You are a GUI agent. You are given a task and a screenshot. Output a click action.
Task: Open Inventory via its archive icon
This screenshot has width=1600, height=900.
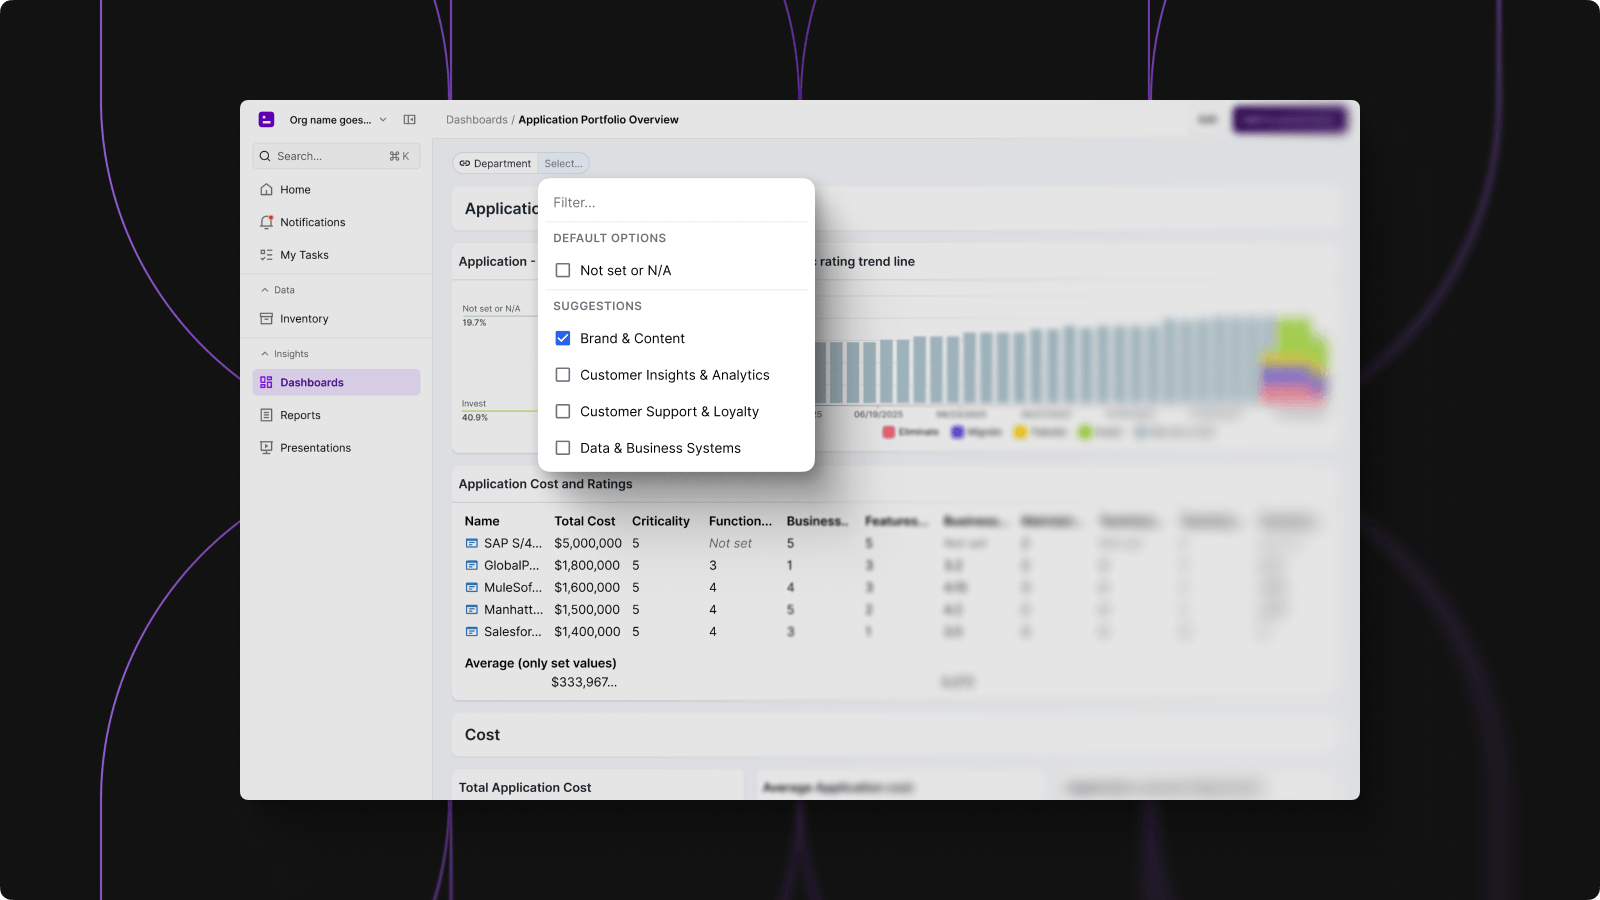[266, 319]
